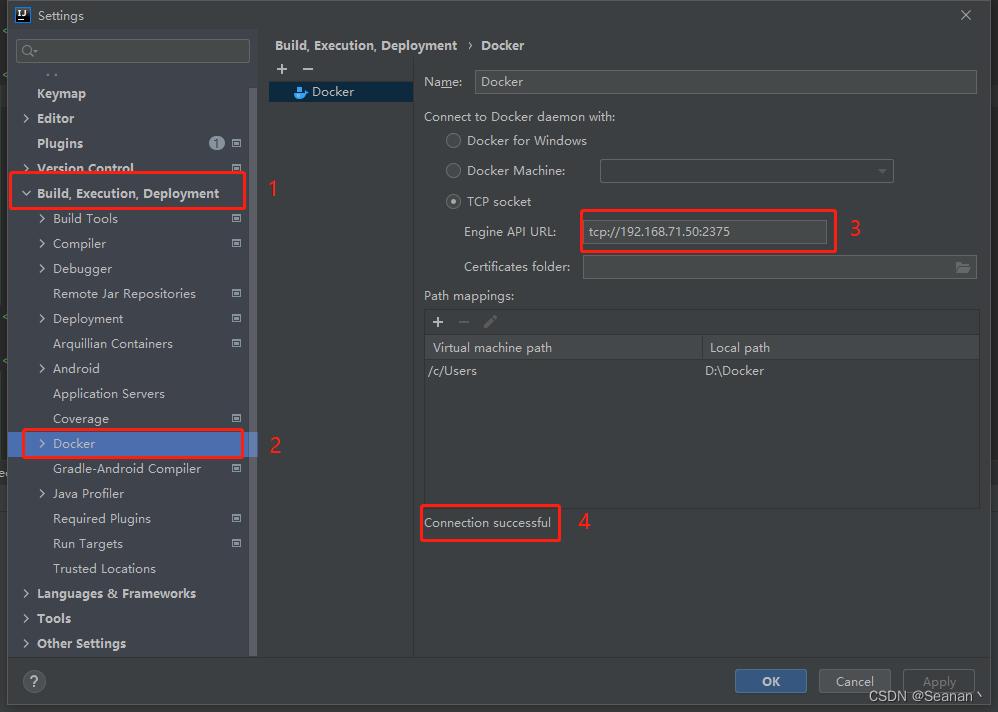
Task: Click the Engine API URL field
Action: click(x=705, y=232)
